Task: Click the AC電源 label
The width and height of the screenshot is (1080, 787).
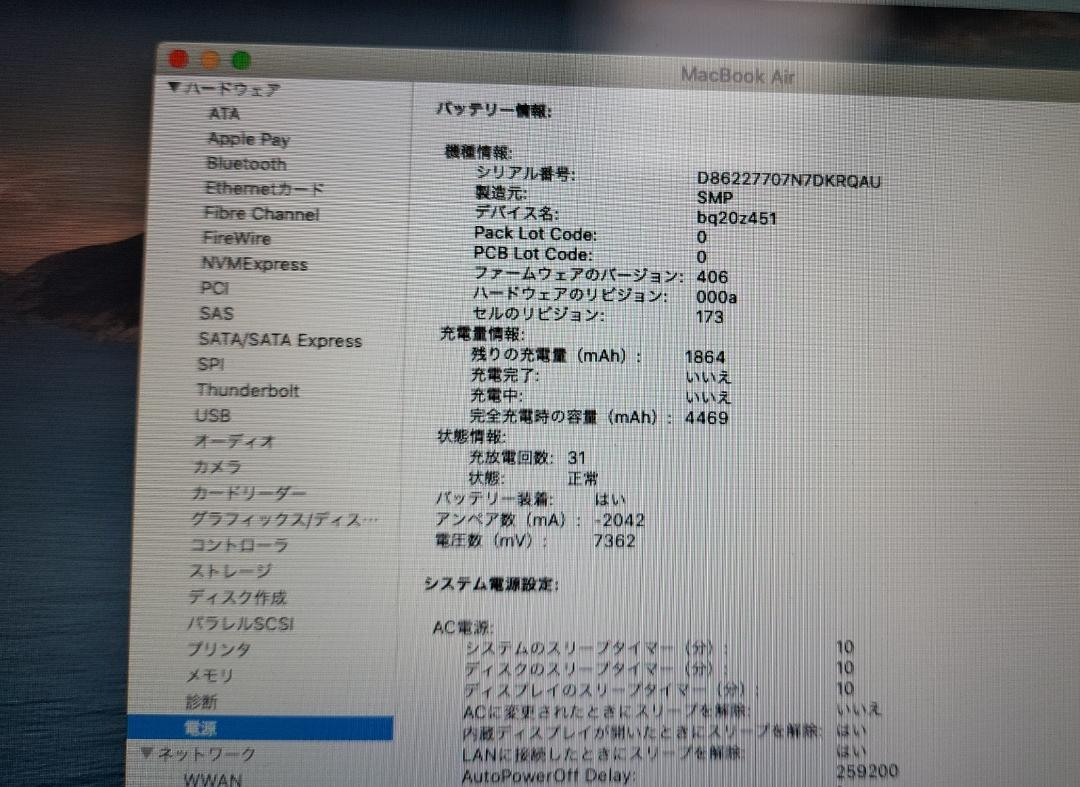Action: pyautogui.click(x=462, y=627)
